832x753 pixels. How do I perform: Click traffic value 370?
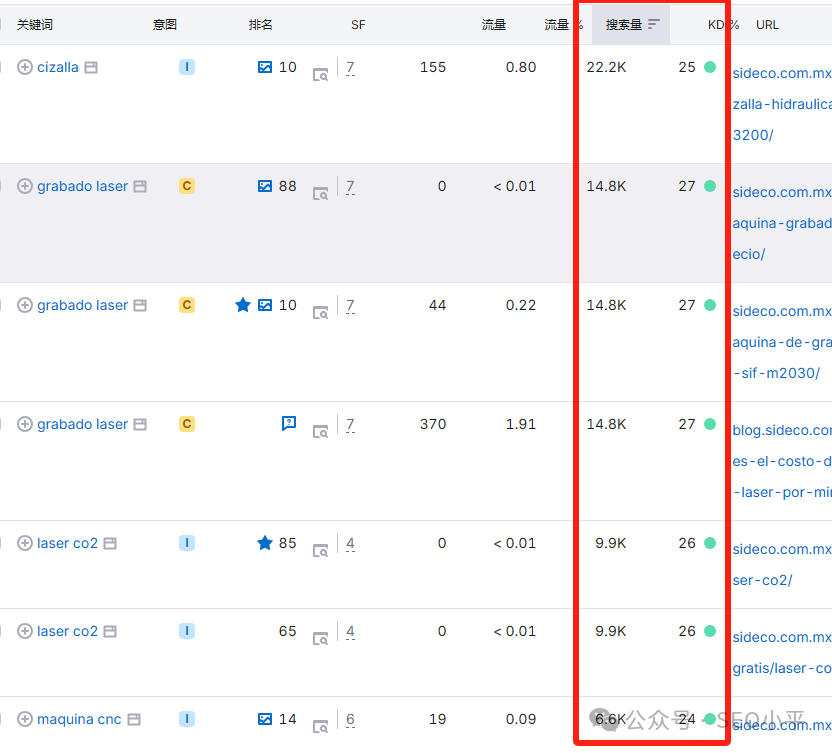pos(433,424)
